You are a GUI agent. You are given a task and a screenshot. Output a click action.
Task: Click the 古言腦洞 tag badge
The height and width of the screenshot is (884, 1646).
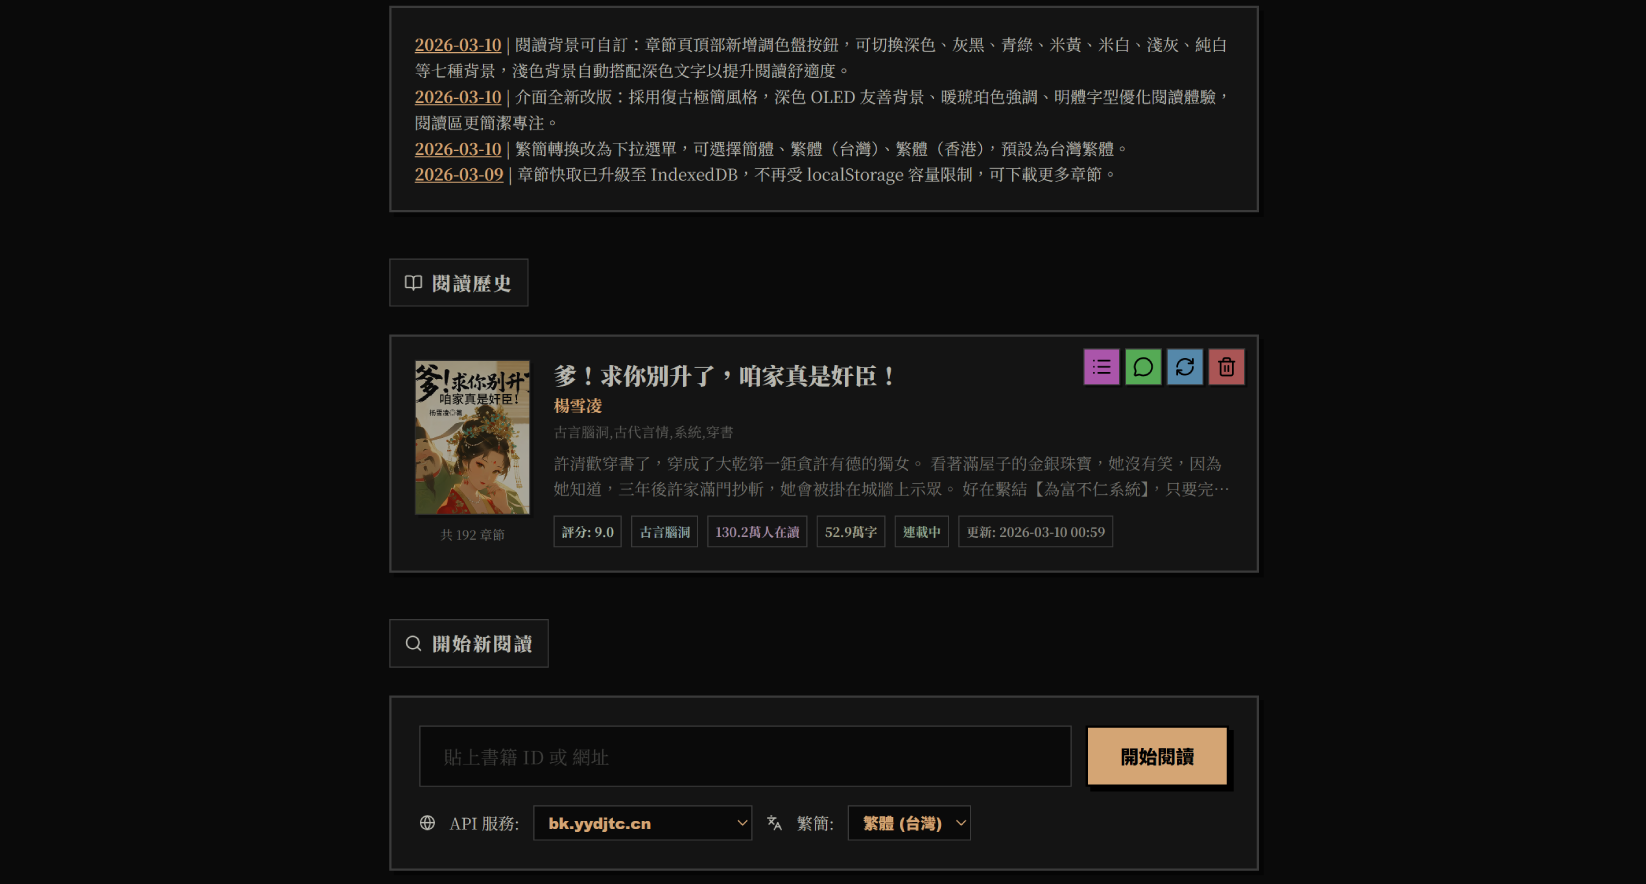pyautogui.click(x=664, y=532)
